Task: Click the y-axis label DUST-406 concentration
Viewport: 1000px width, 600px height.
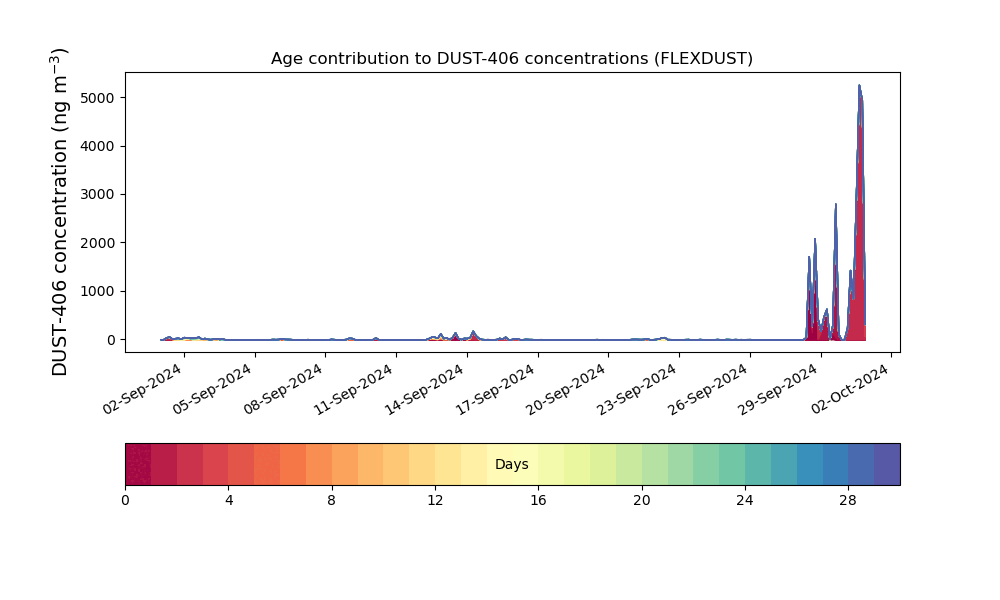Action: tap(59, 212)
